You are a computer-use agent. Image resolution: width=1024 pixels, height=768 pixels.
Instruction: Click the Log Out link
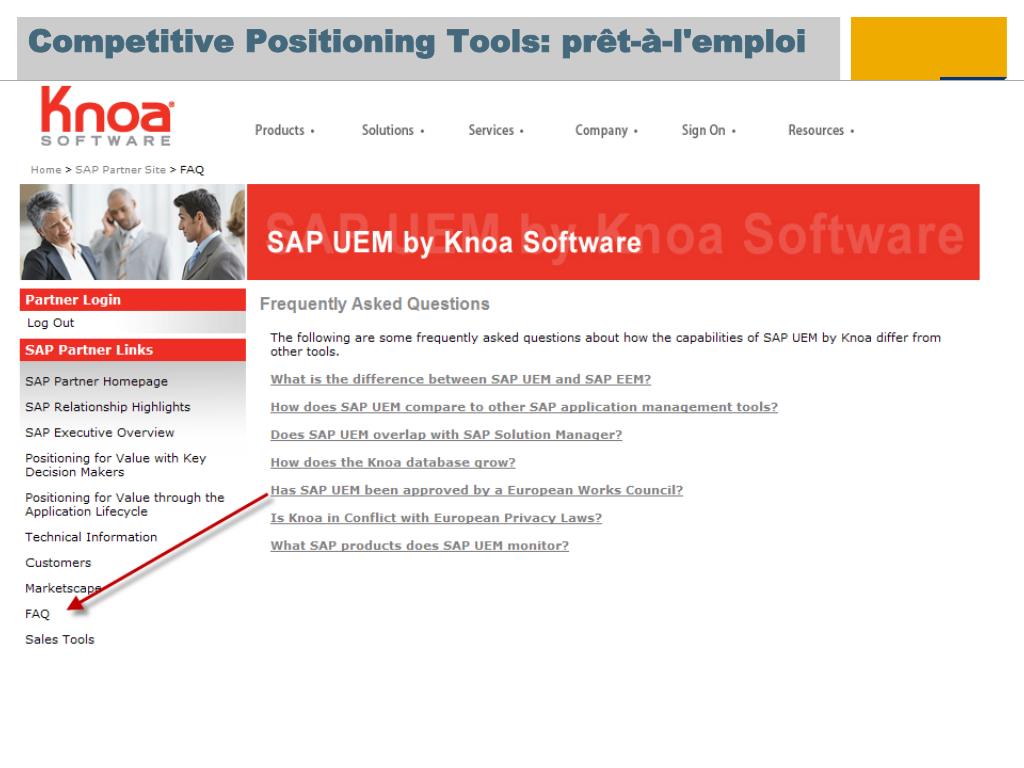tap(50, 323)
